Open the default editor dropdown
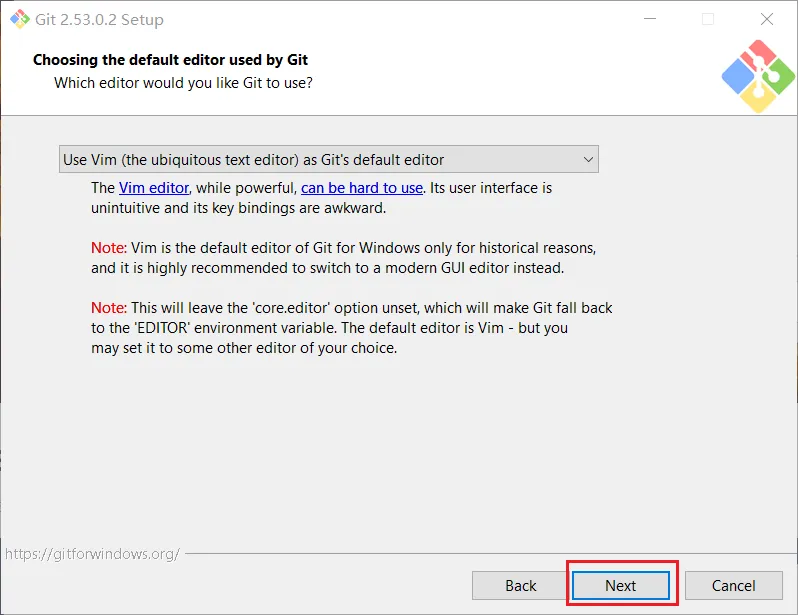The image size is (798, 615). point(328,159)
